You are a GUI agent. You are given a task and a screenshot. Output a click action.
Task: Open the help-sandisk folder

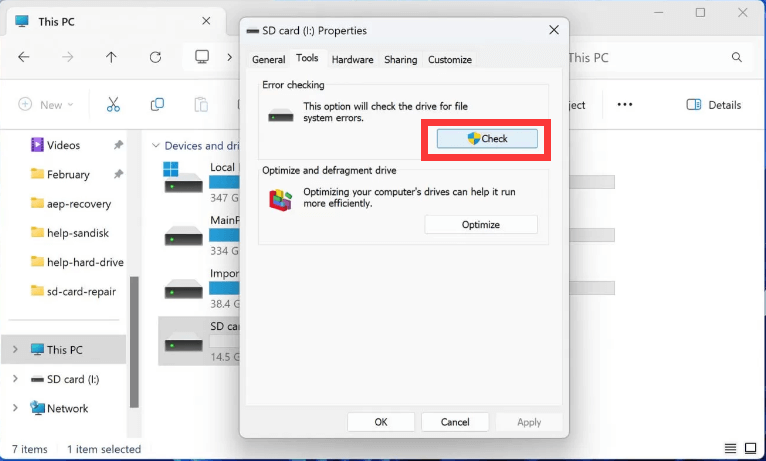pos(78,233)
